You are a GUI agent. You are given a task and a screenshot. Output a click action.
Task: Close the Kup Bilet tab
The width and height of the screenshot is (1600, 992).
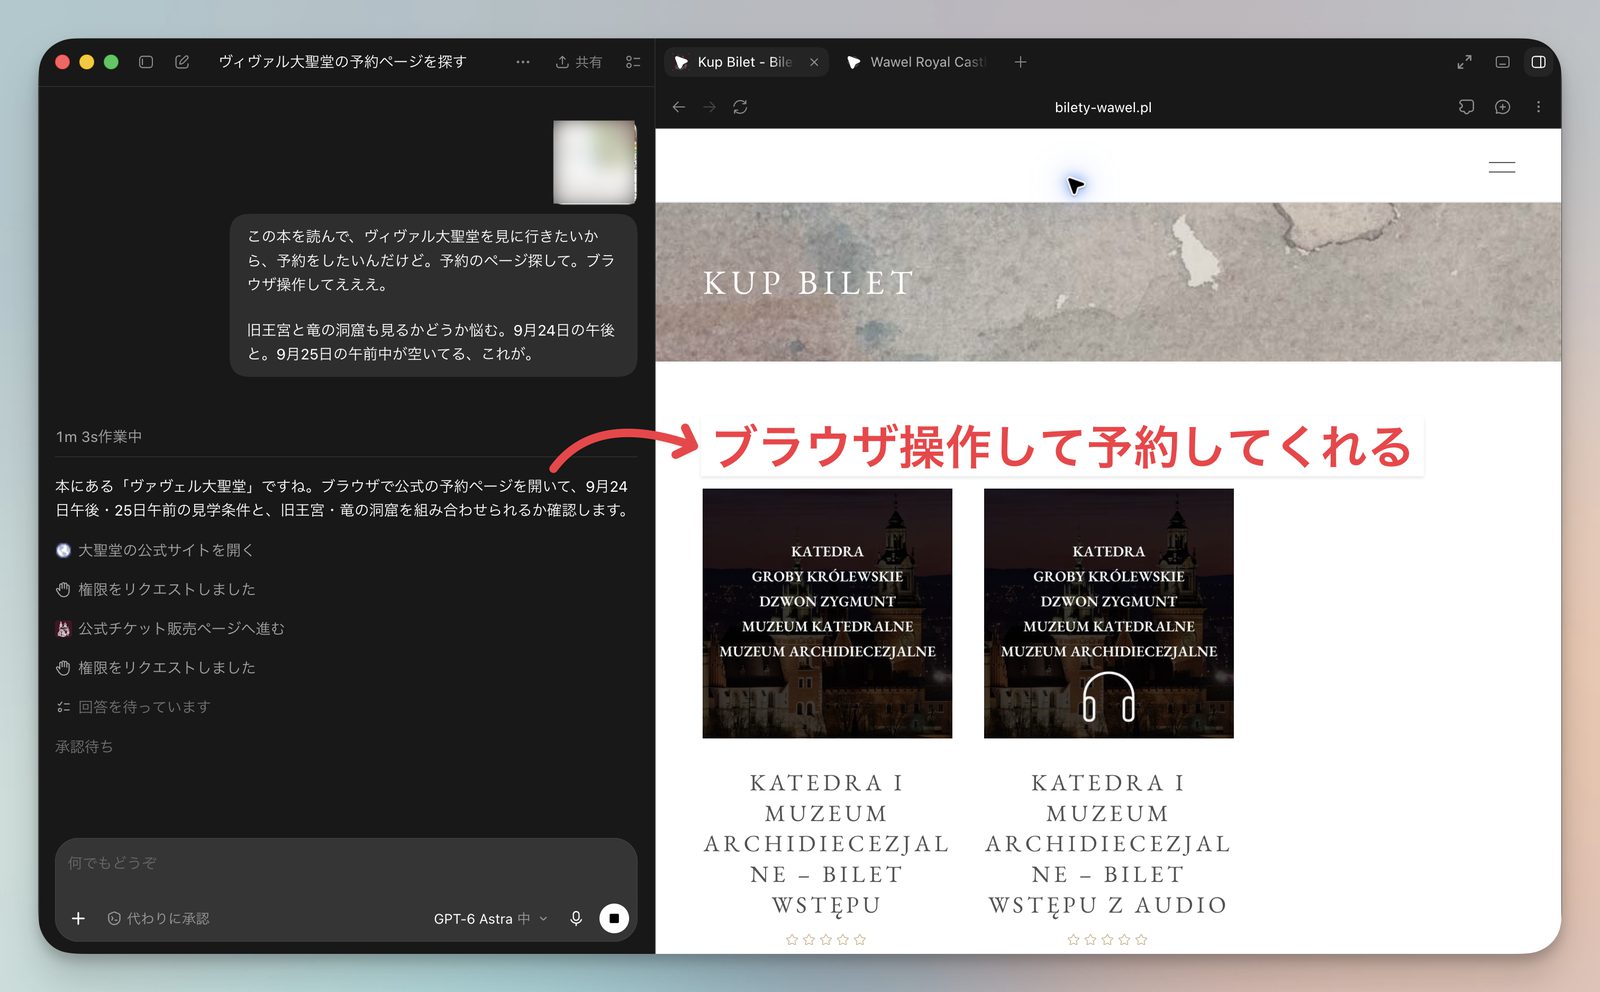tap(814, 62)
